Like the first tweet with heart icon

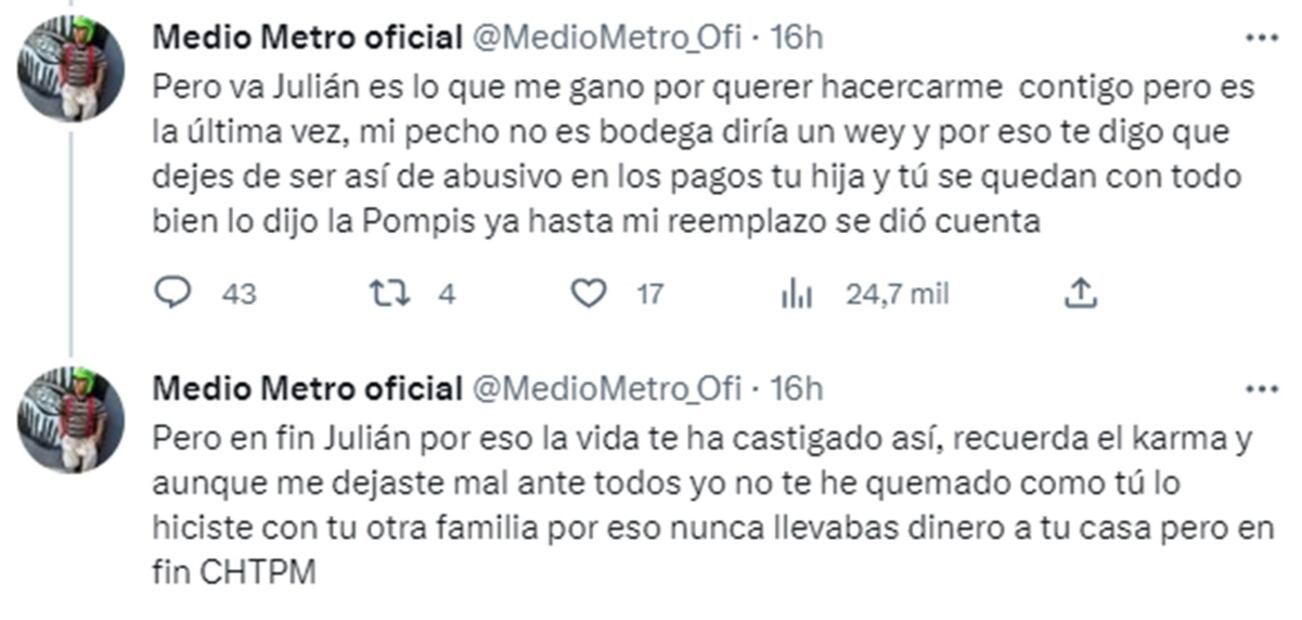coord(589,293)
